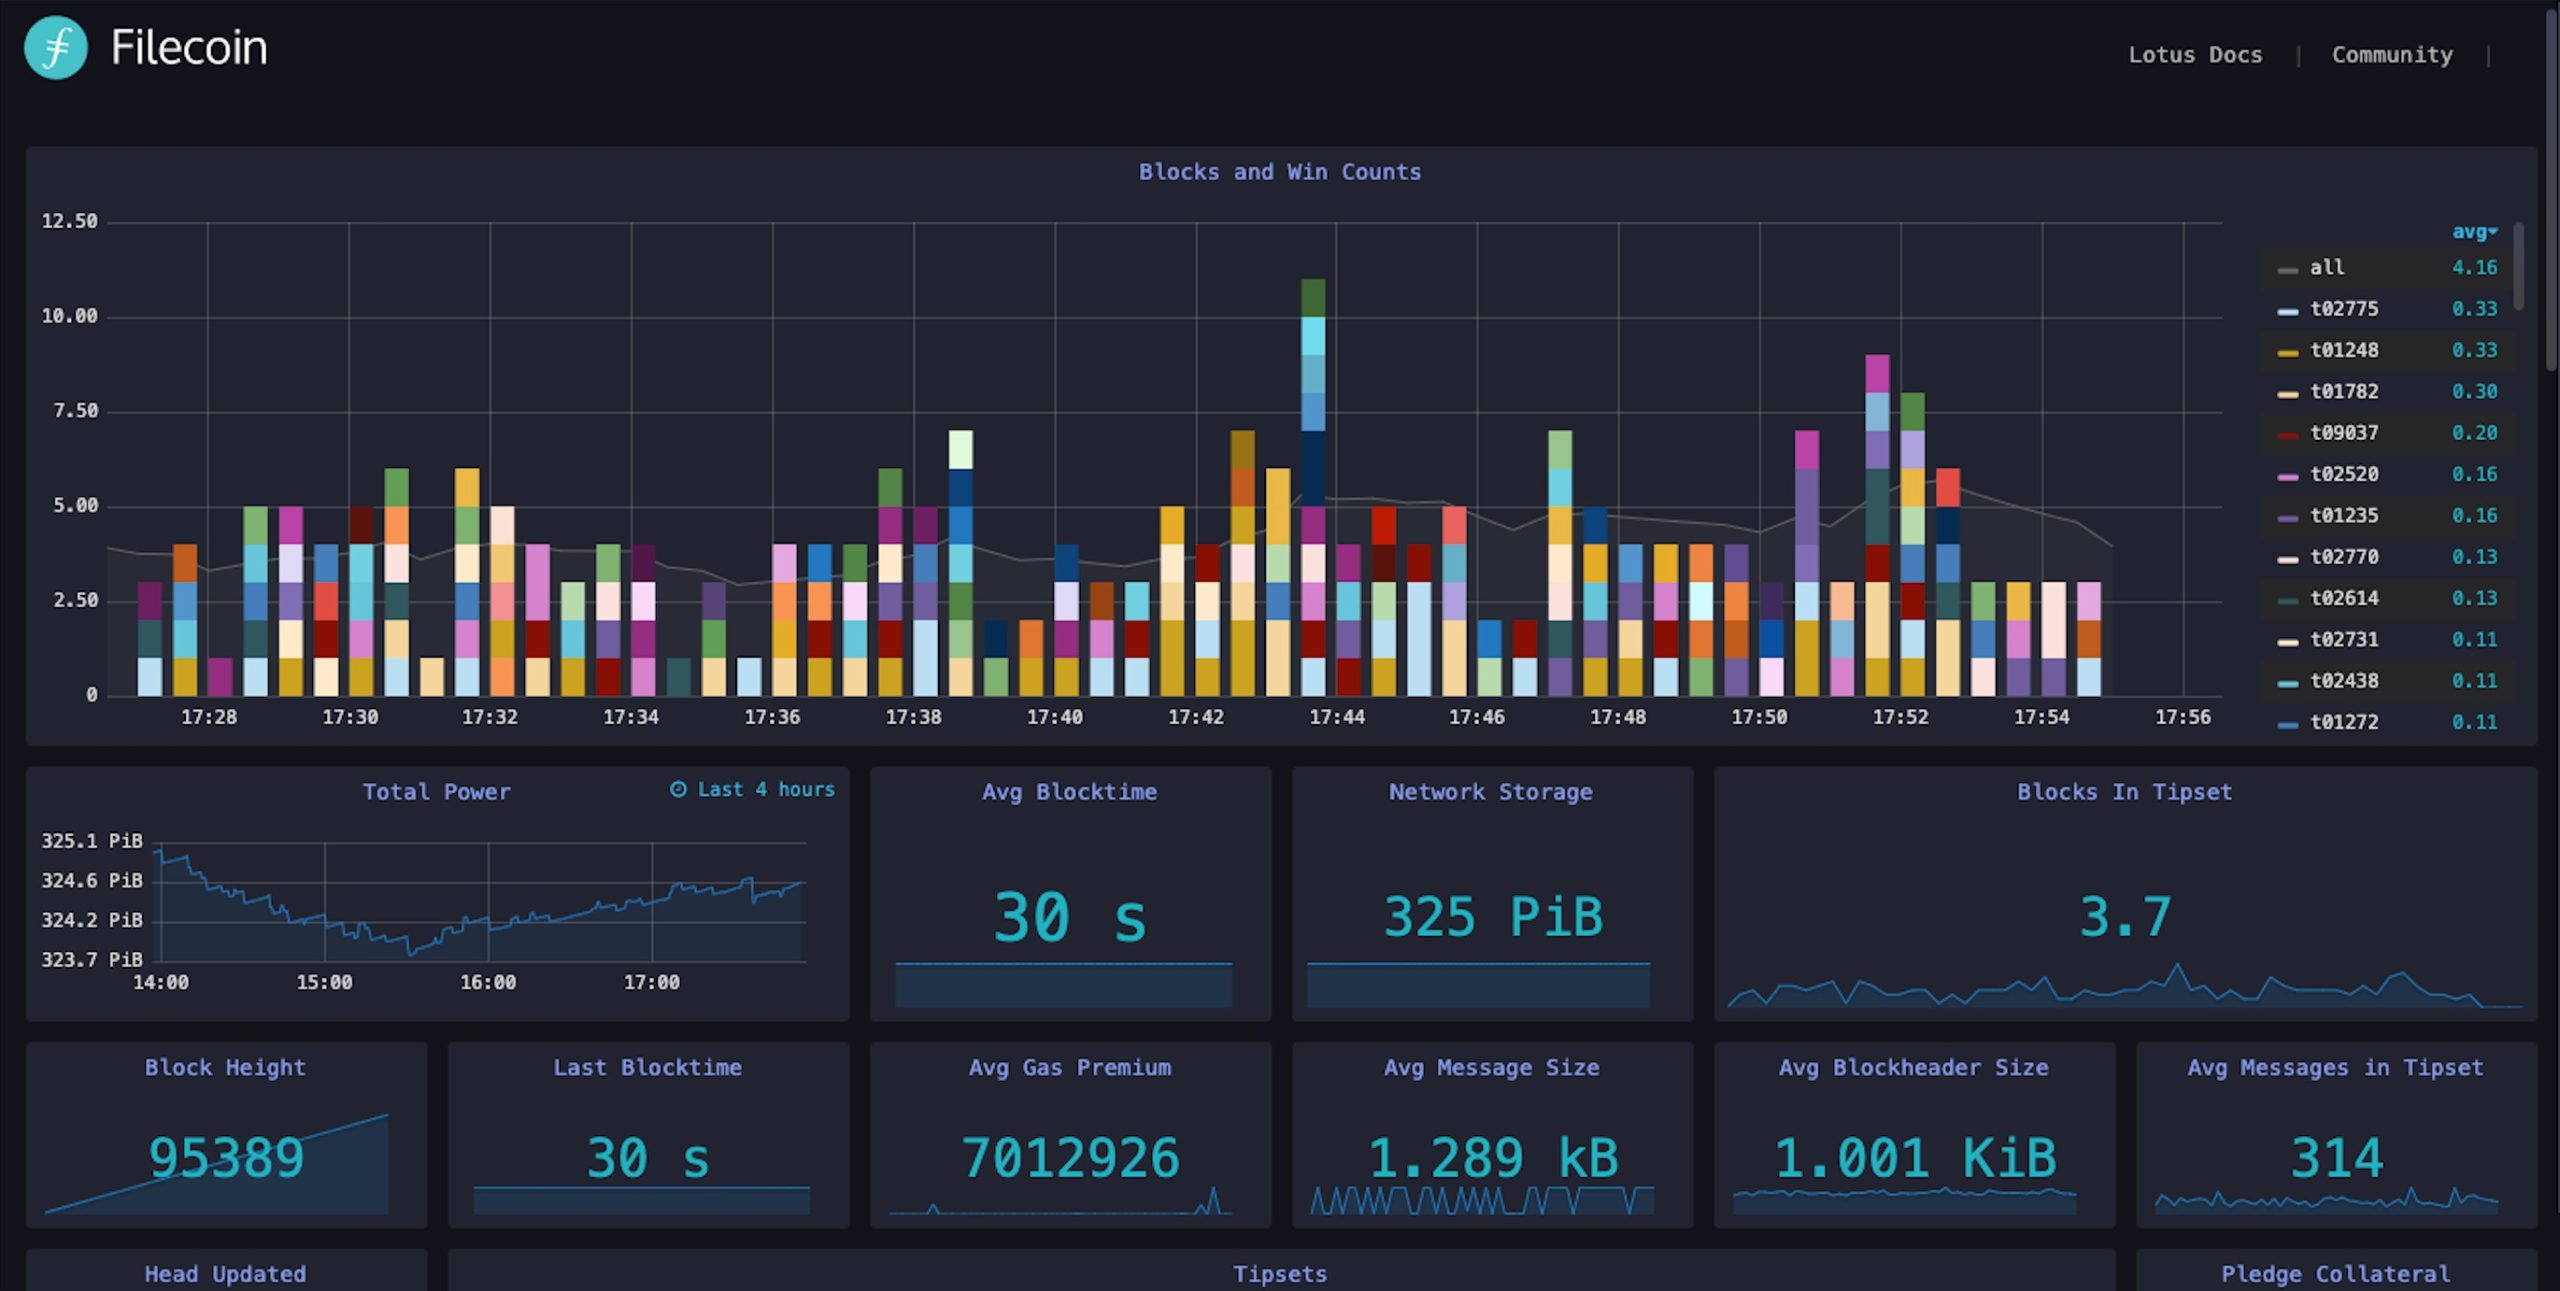
Task: Open the Network Storage panel title menu
Action: (1490, 792)
